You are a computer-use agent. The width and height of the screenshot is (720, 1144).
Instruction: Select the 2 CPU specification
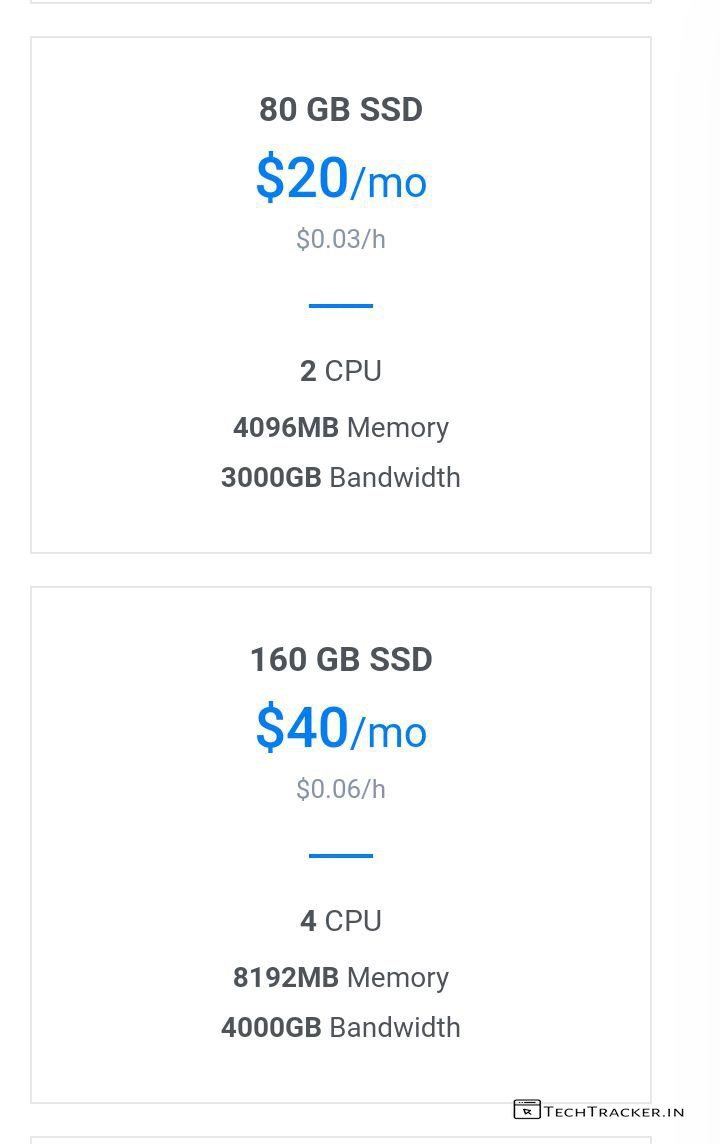pyautogui.click(x=341, y=371)
